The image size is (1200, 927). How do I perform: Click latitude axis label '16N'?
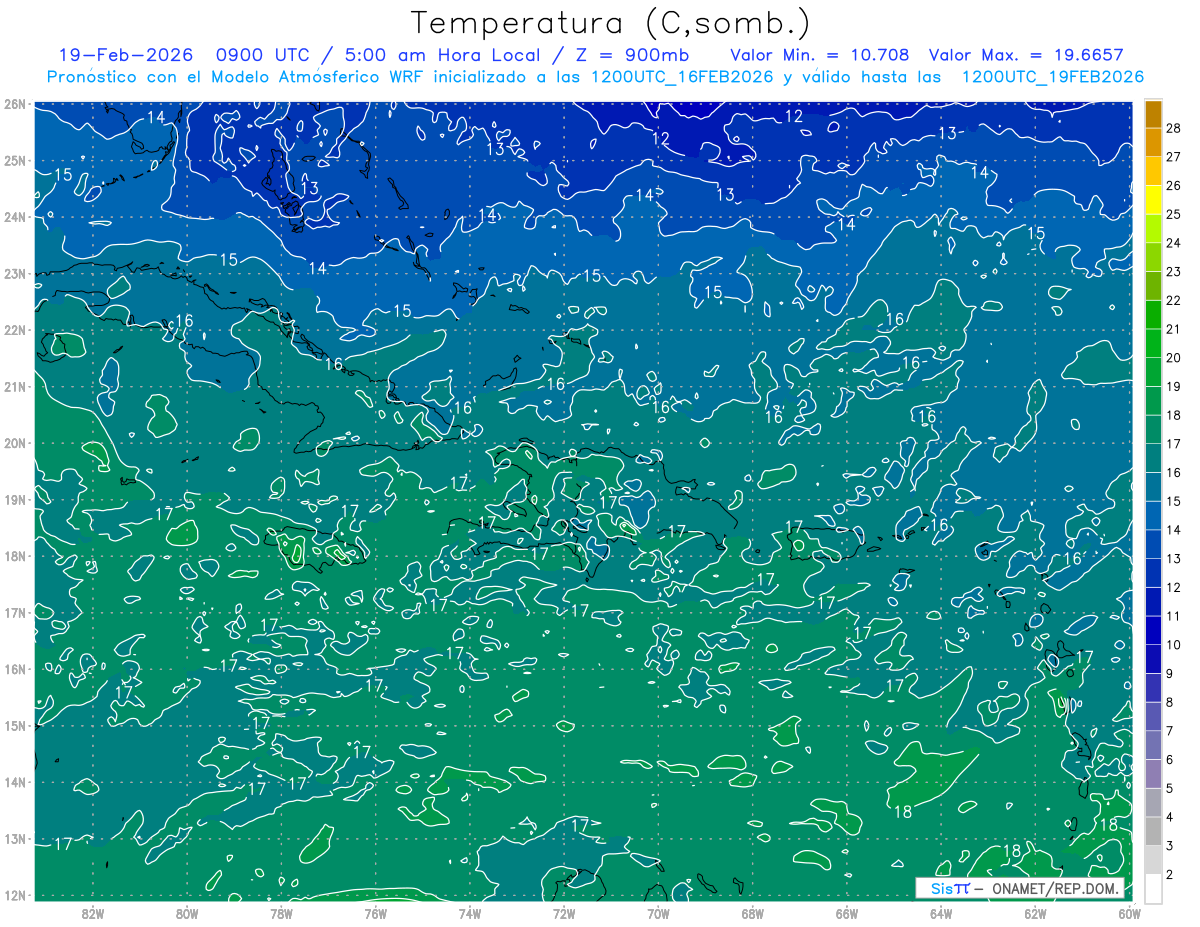click(14, 669)
